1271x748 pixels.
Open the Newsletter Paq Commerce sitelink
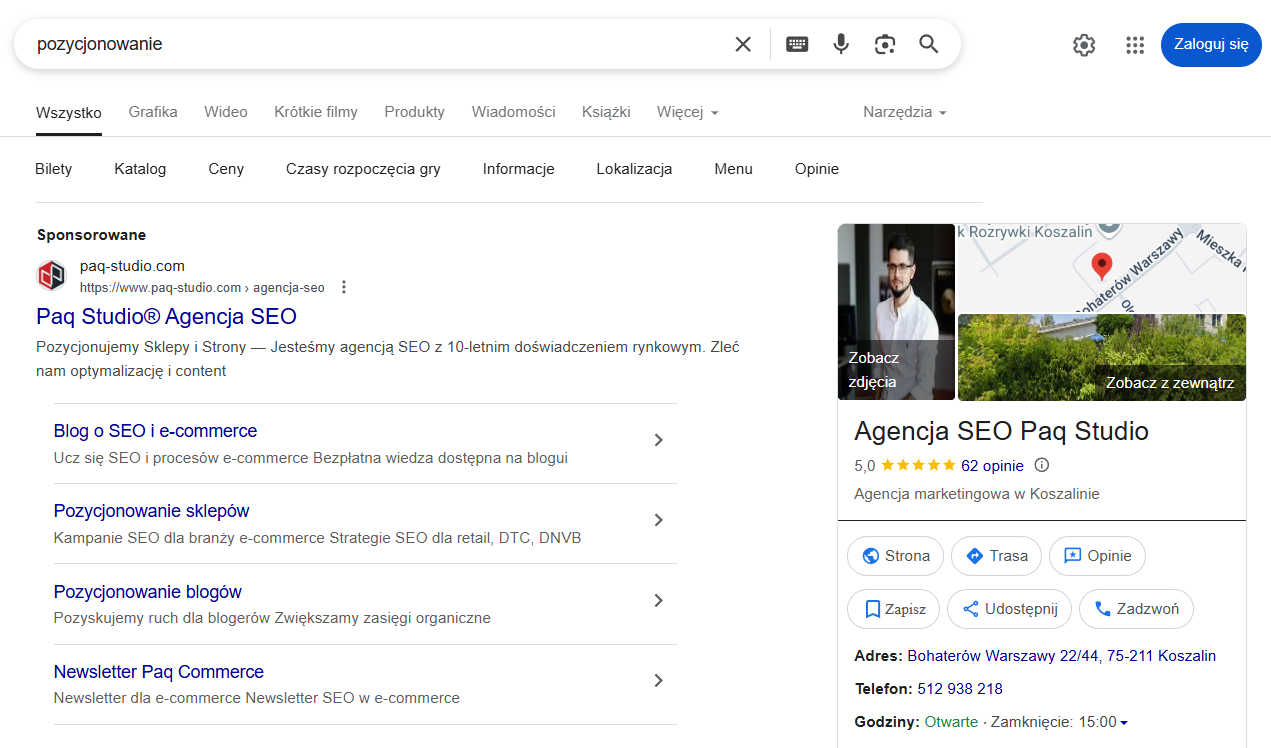pos(159,672)
